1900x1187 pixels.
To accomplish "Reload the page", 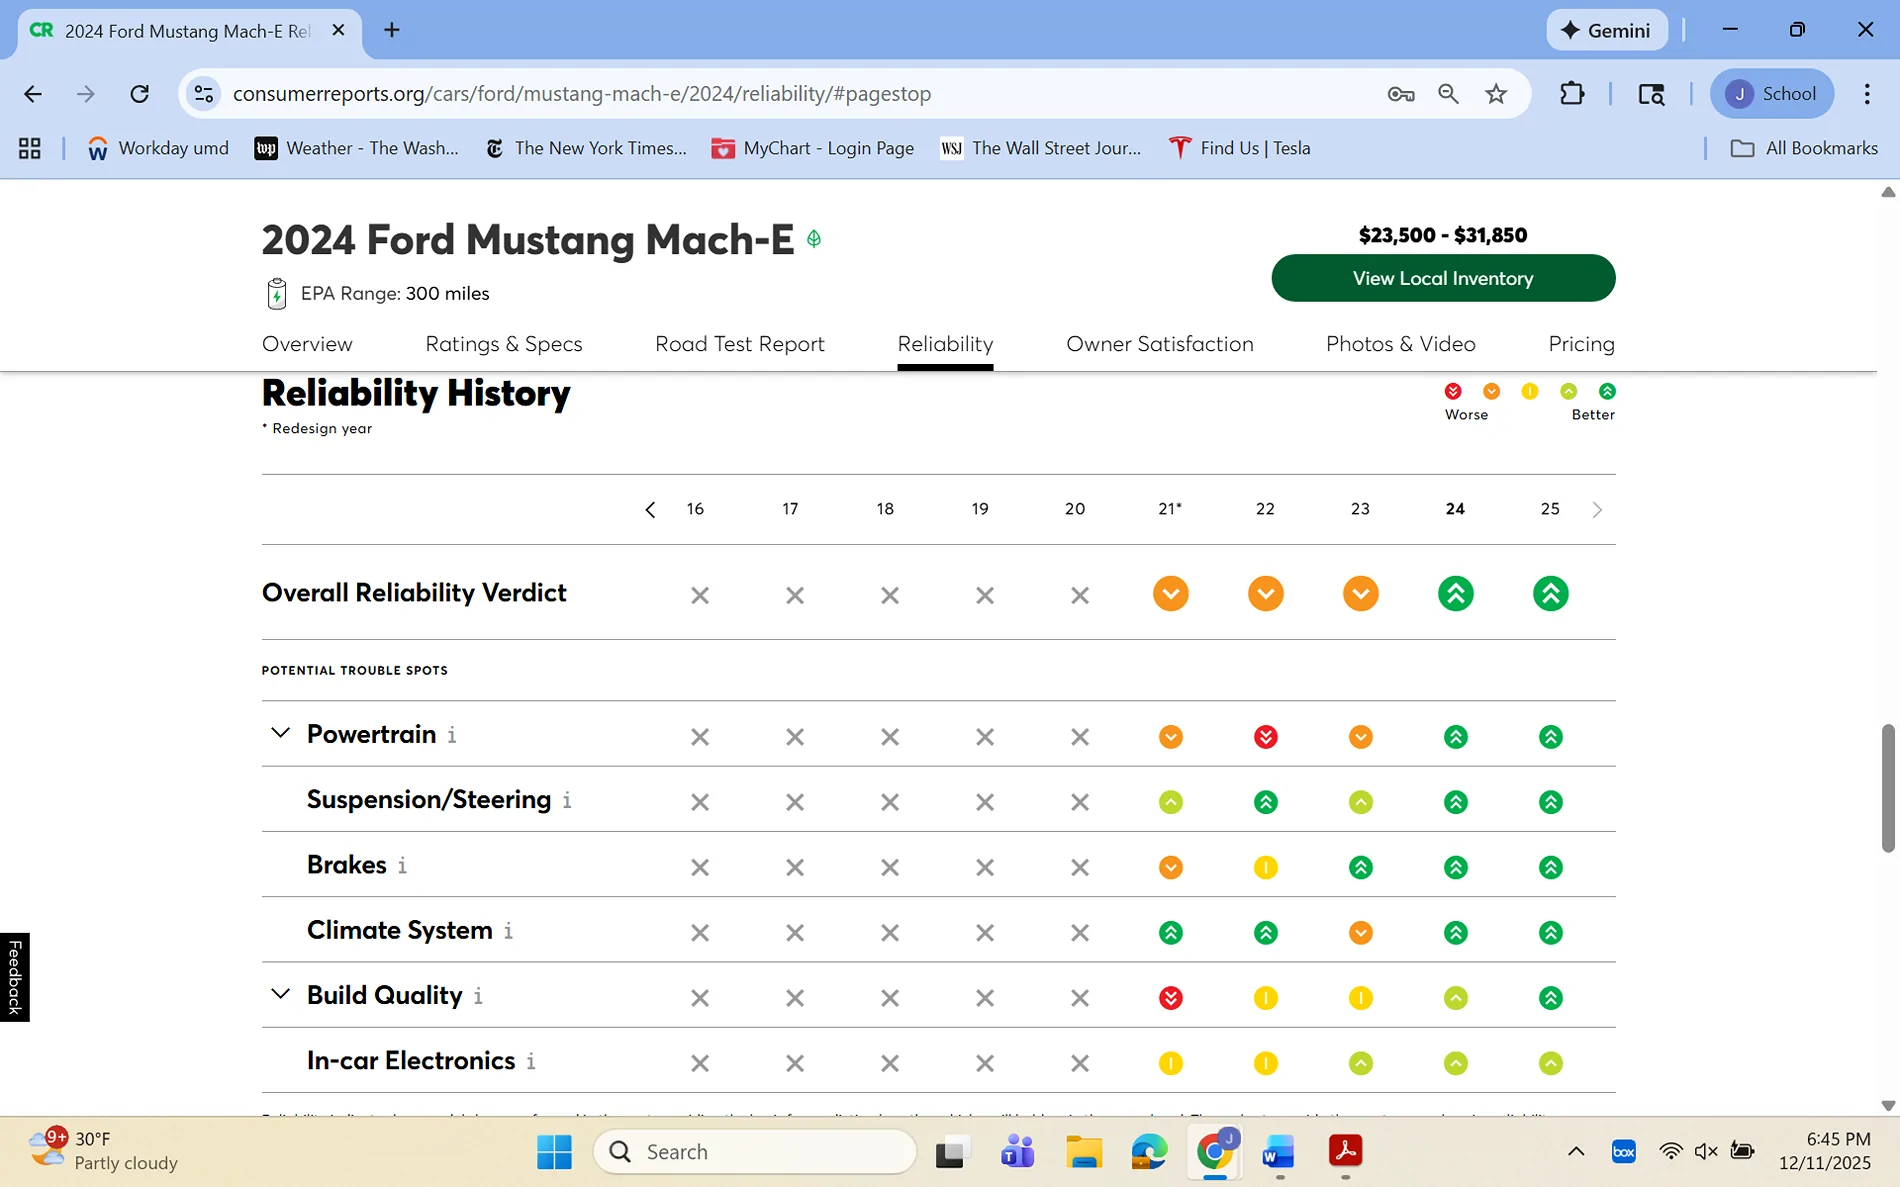I will click(x=140, y=94).
